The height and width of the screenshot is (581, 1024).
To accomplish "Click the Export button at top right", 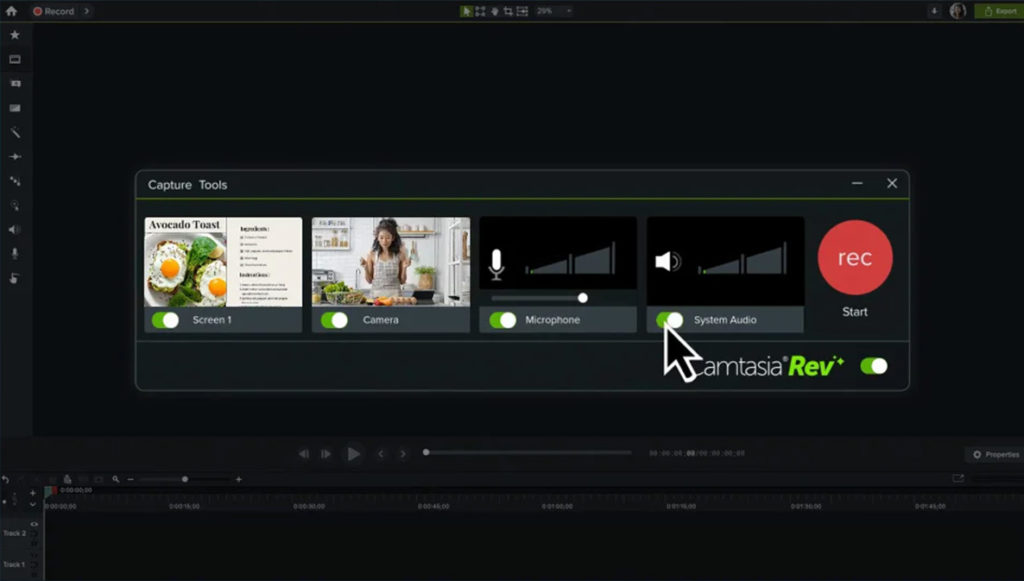I will tap(1000, 9).
